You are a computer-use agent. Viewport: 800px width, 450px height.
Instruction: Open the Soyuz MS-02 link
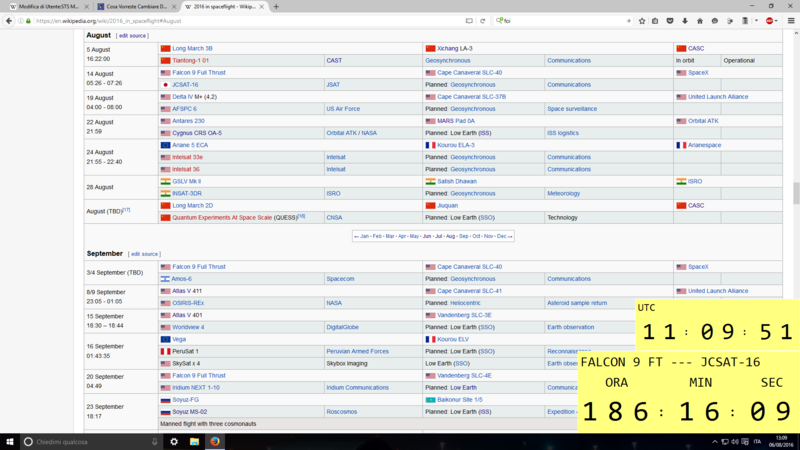(190, 412)
